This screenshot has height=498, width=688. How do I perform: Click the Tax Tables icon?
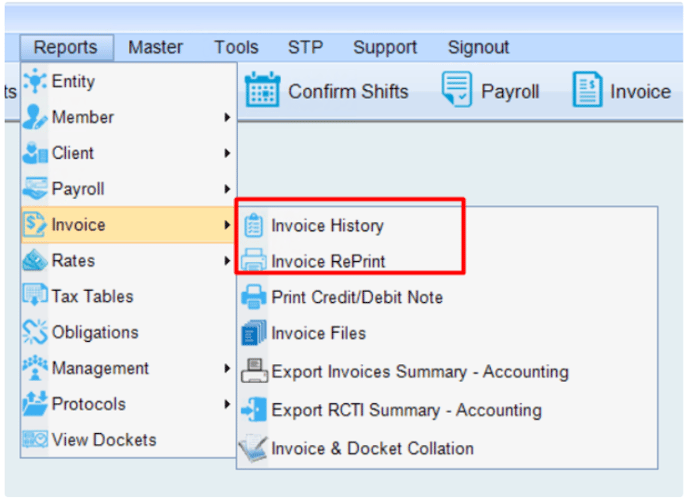tap(35, 295)
